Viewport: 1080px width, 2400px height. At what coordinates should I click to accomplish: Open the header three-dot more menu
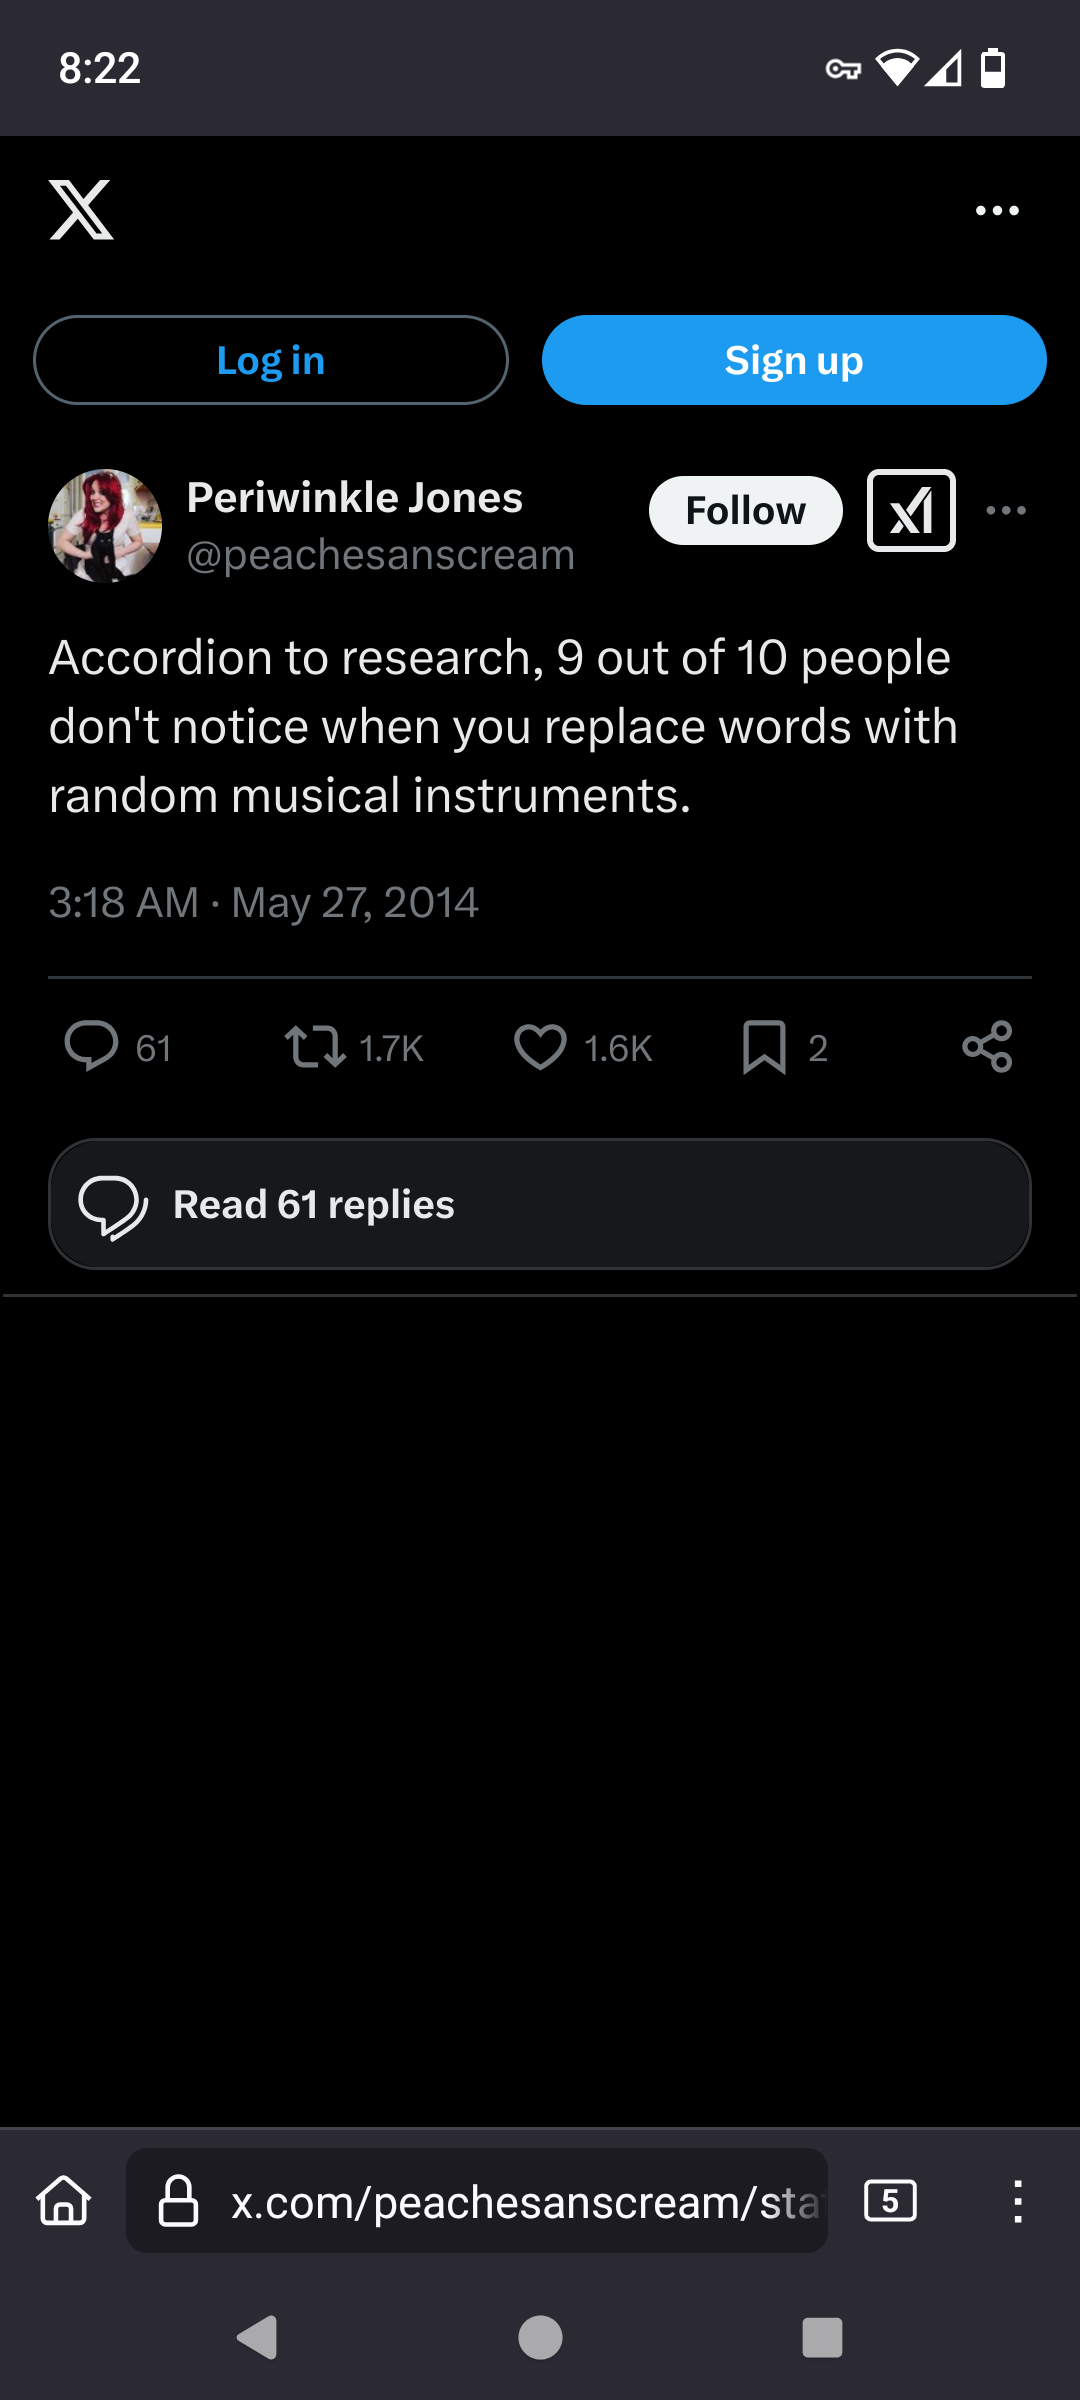tap(997, 210)
